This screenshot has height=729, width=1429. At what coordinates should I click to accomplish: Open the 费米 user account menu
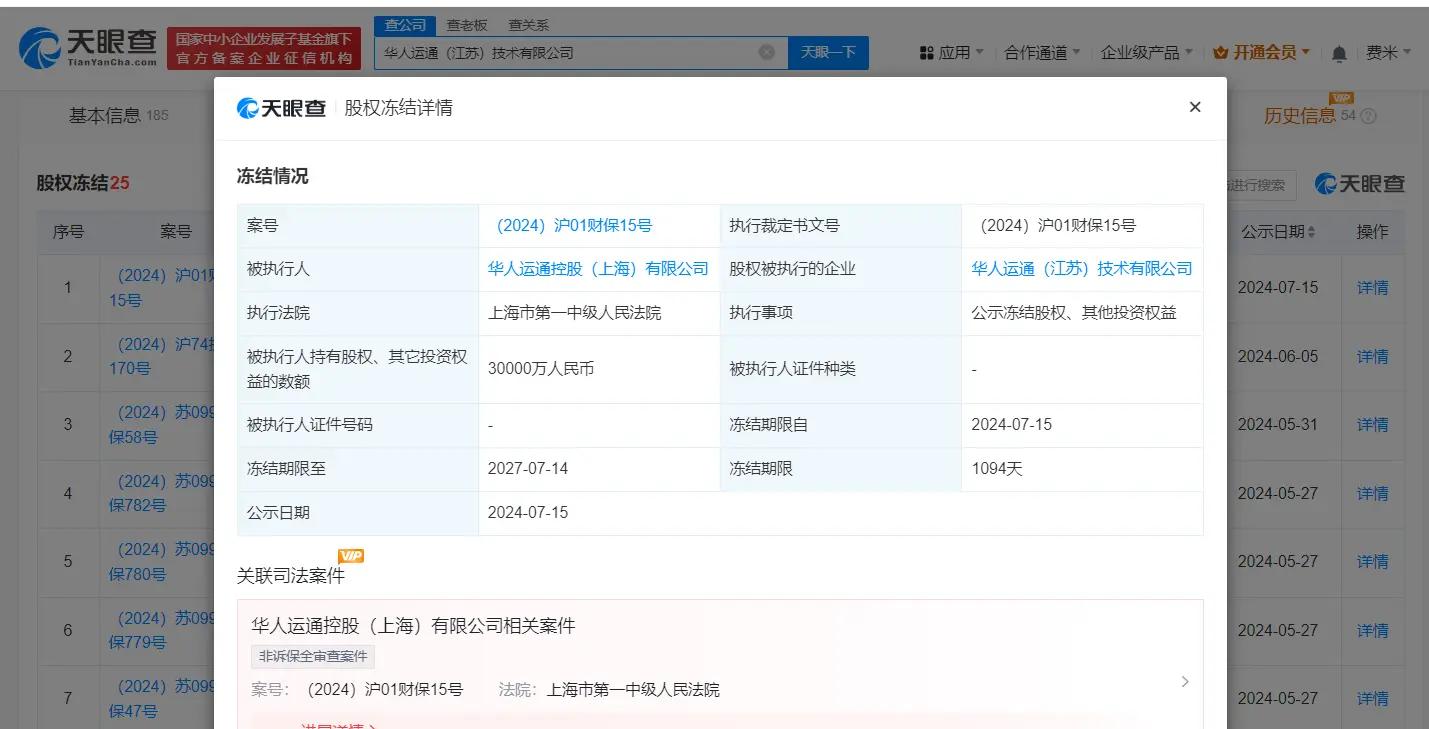1388,52
